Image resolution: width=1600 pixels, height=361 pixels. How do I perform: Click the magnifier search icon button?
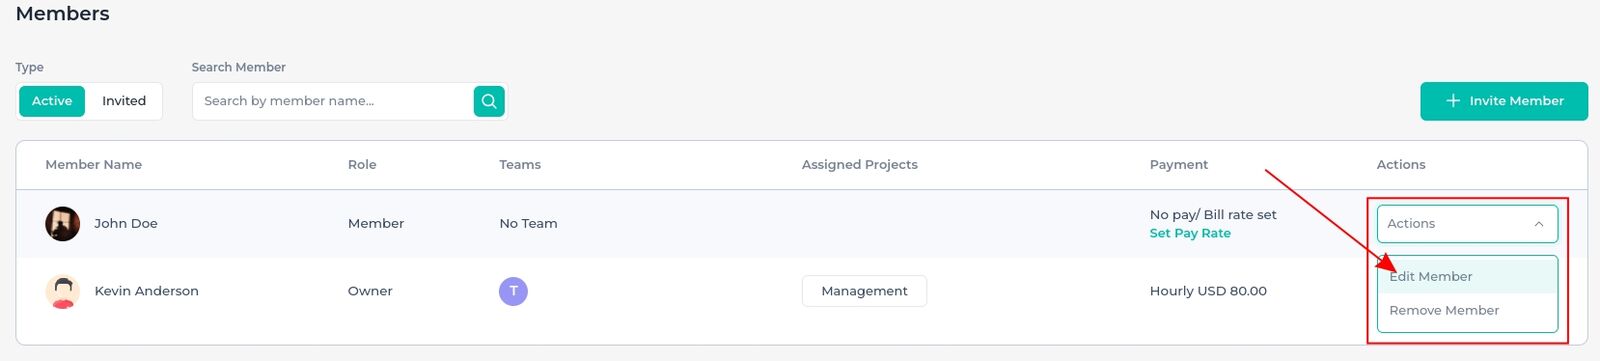pos(489,101)
